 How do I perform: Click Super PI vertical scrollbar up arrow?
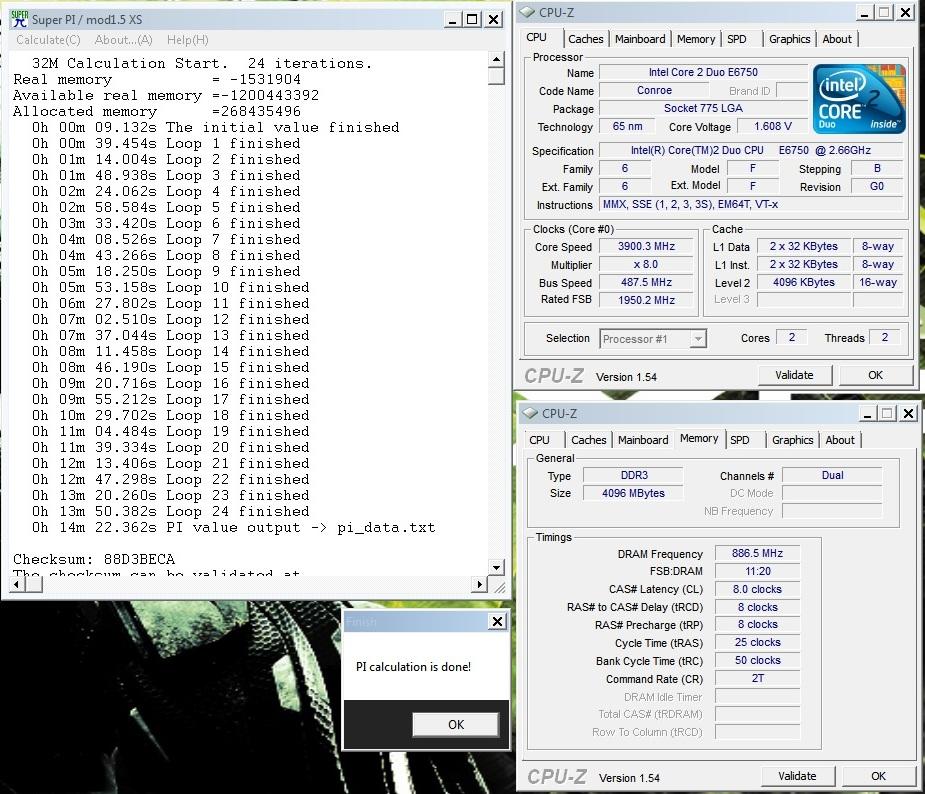tap(497, 60)
